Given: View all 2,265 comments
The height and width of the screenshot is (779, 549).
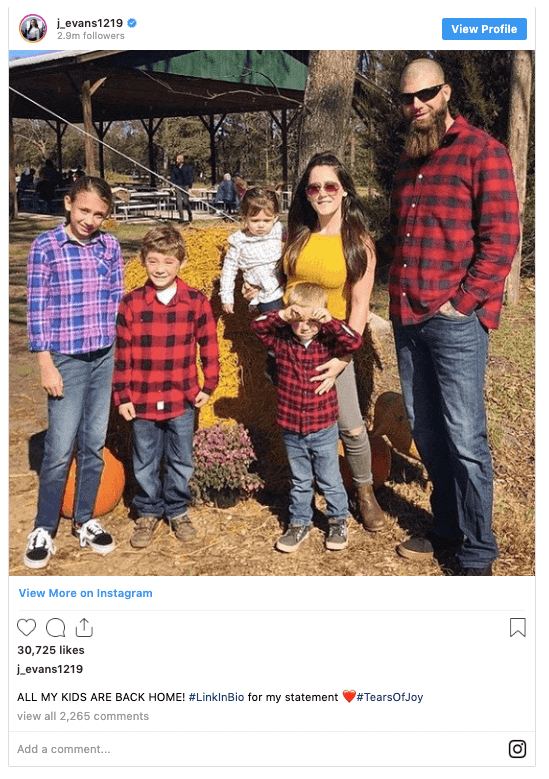Looking at the screenshot, I should (83, 716).
